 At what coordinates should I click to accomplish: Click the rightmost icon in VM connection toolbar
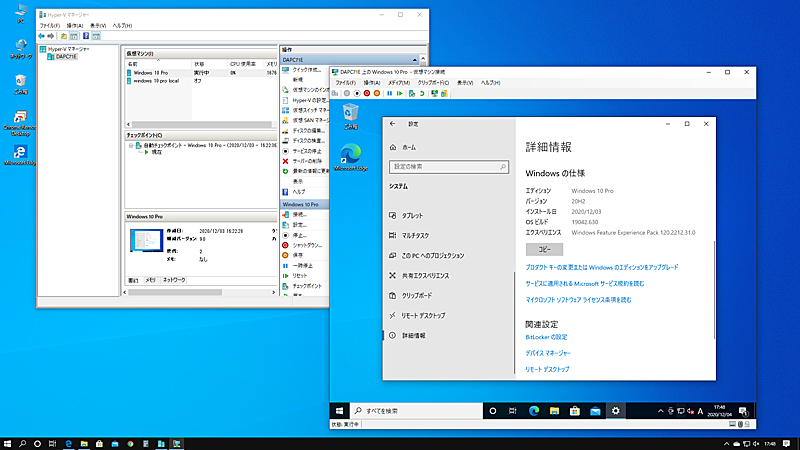click(444, 93)
